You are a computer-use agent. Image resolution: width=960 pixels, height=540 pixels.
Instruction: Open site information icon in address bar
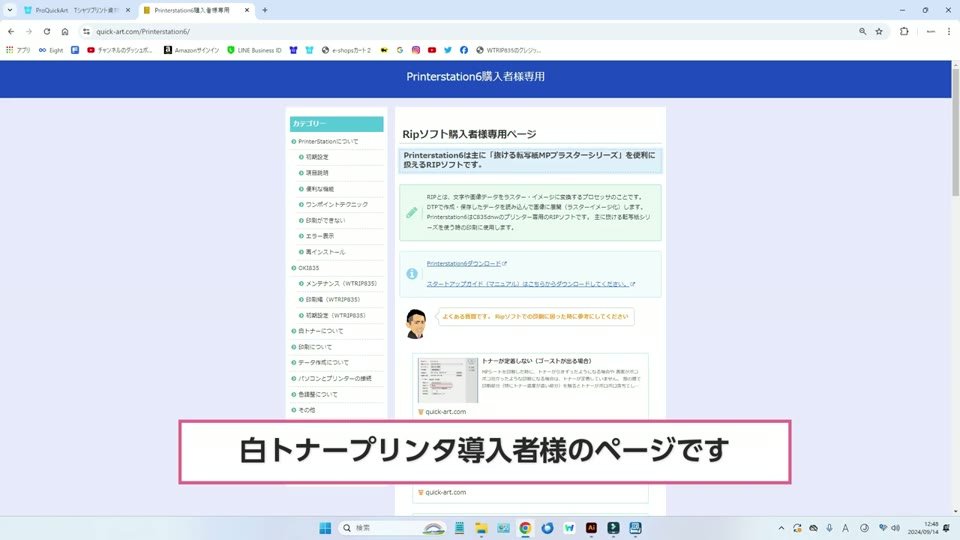pos(86,31)
